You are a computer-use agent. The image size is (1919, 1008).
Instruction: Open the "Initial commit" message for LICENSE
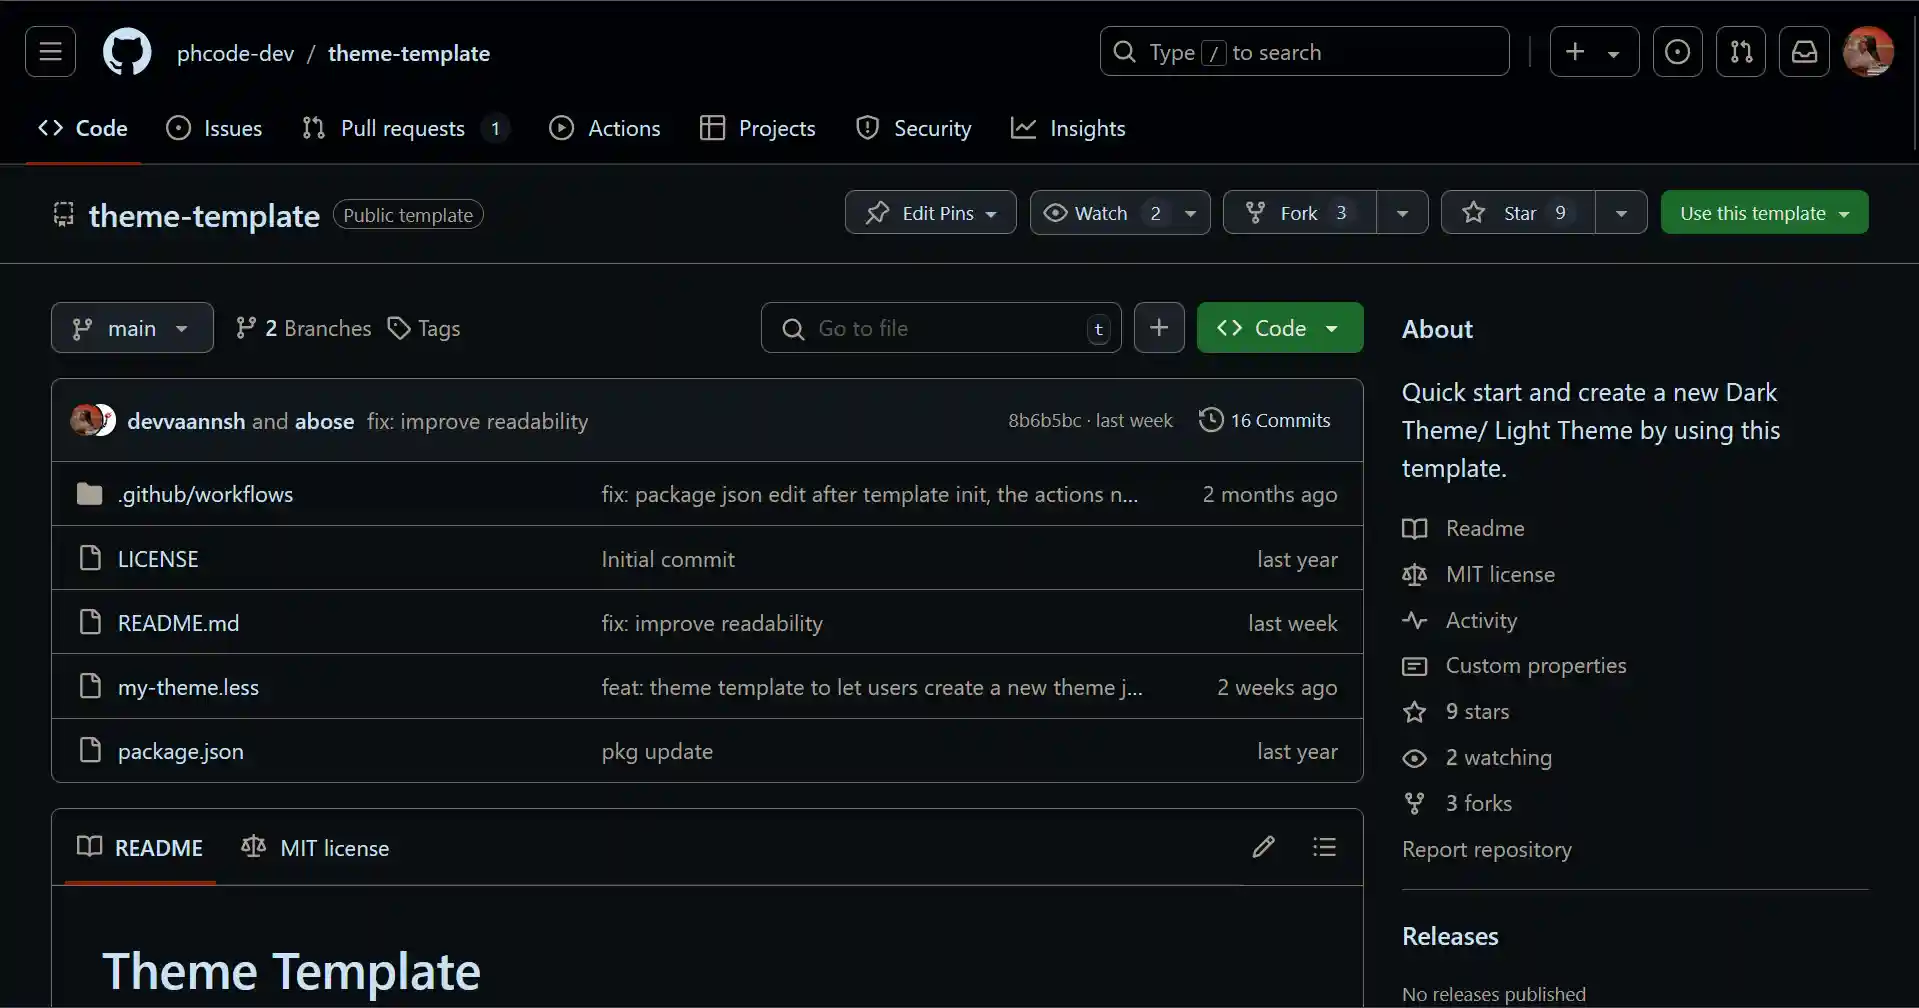668,559
